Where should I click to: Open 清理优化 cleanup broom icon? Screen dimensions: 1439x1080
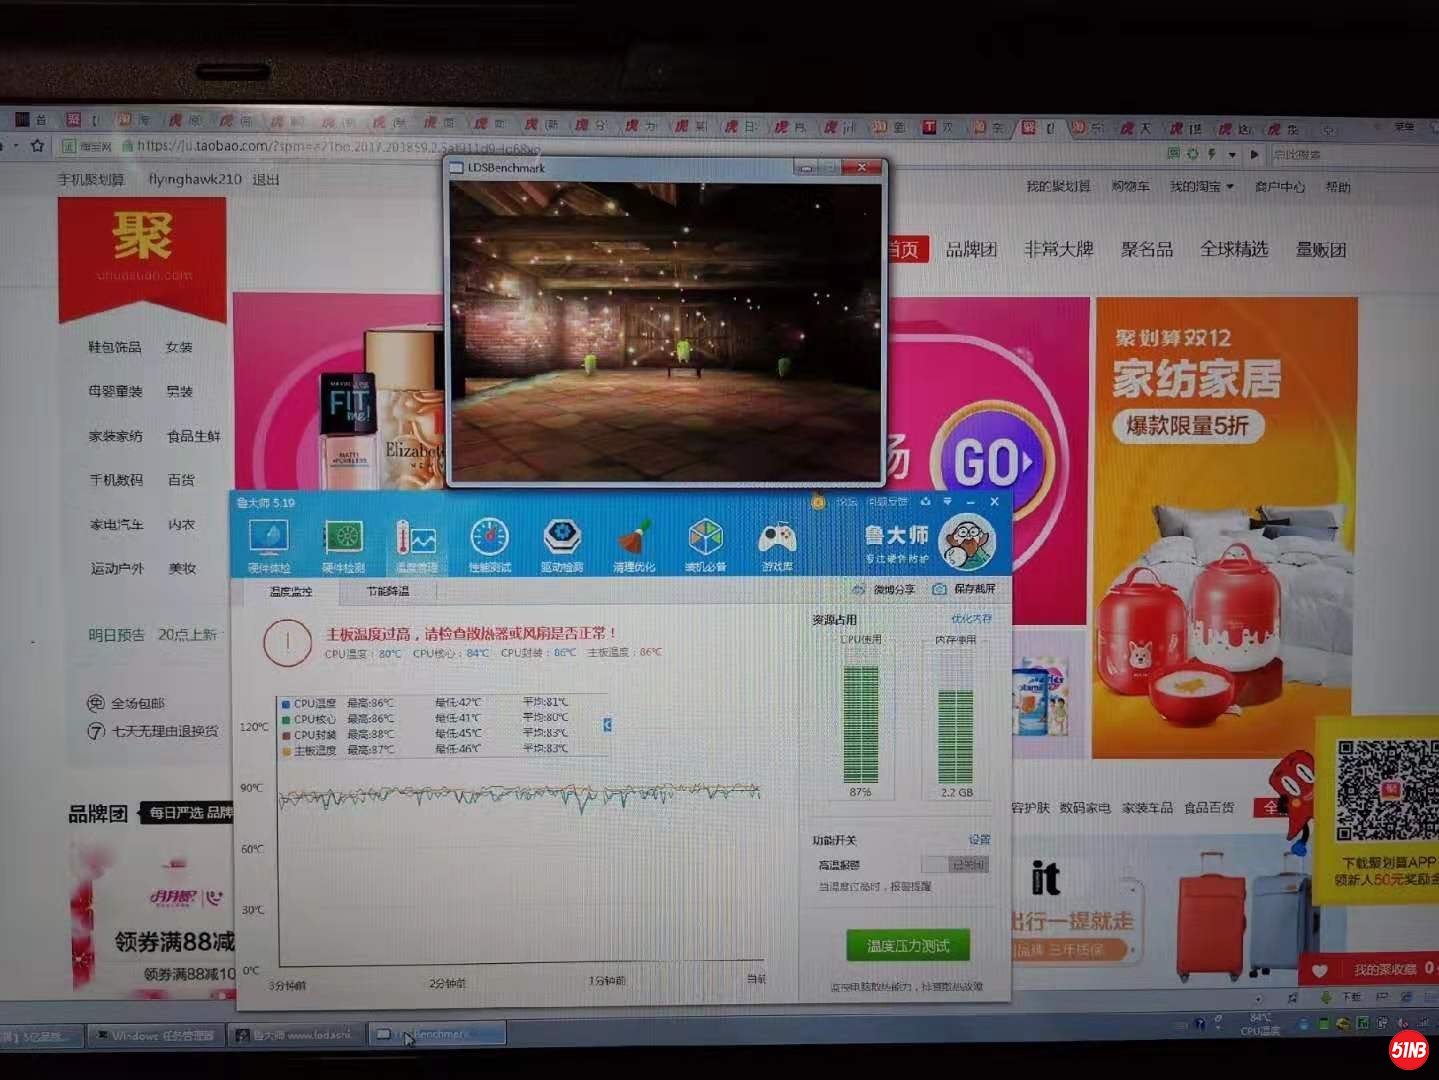point(634,545)
